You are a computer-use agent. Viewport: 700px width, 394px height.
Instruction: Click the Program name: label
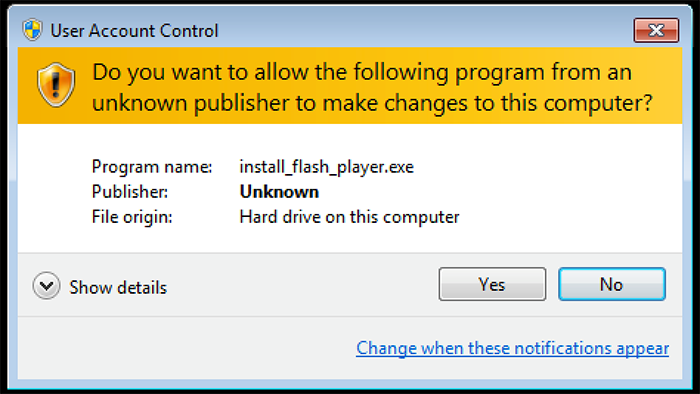pos(152,167)
